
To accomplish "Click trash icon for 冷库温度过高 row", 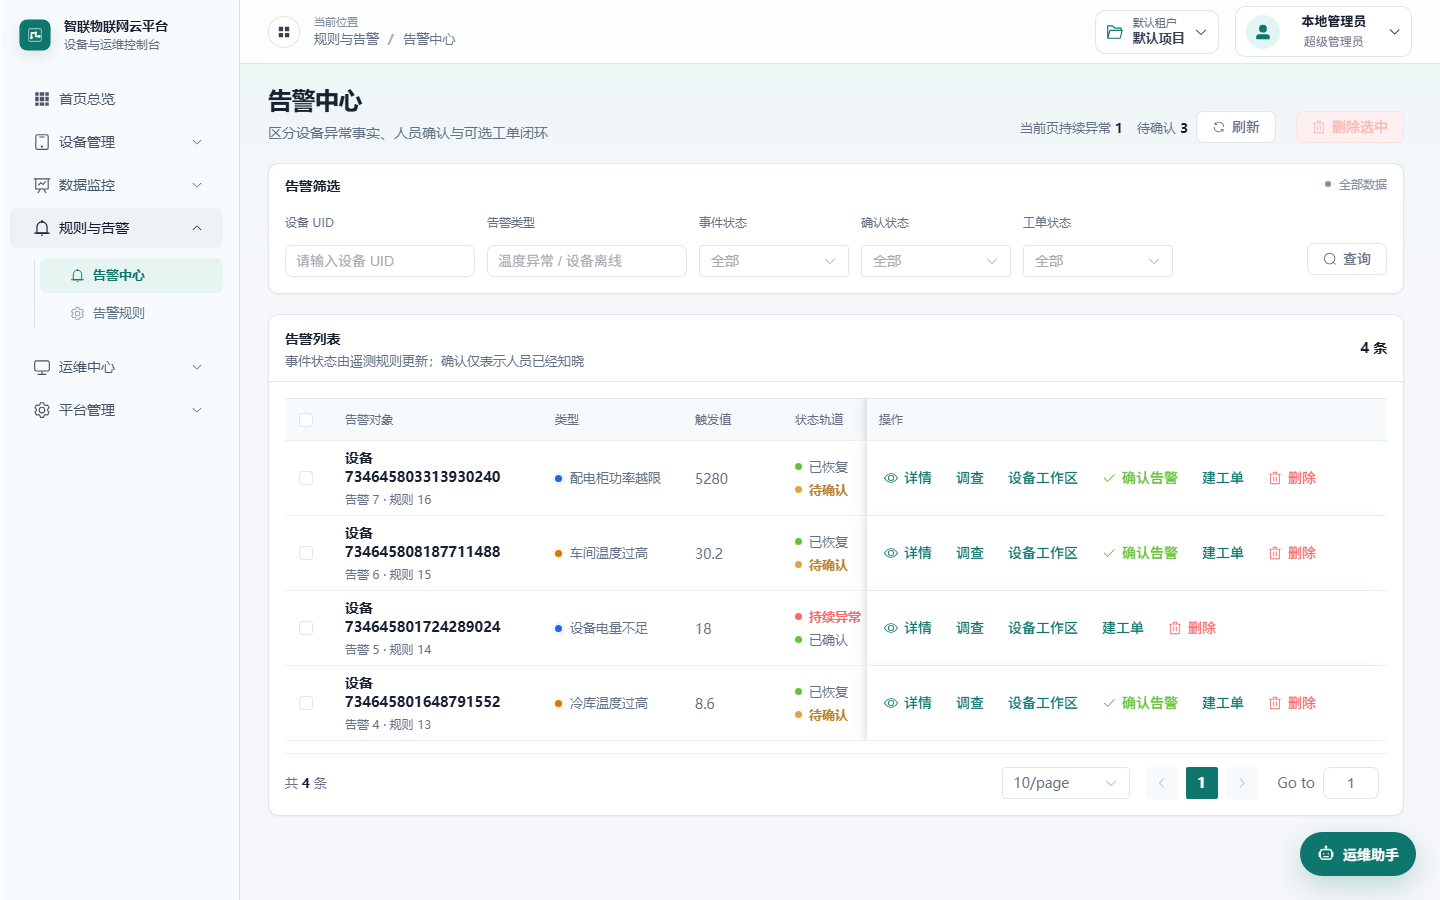I will point(1275,703).
